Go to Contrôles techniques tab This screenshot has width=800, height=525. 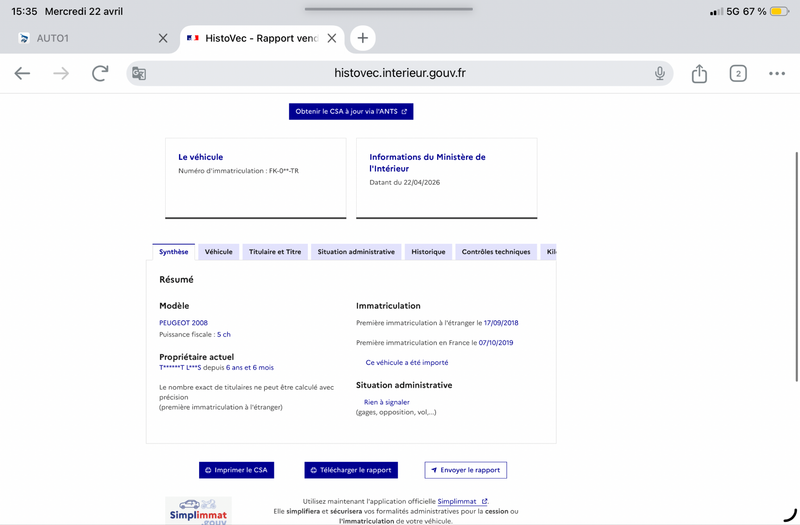[495, 252]
